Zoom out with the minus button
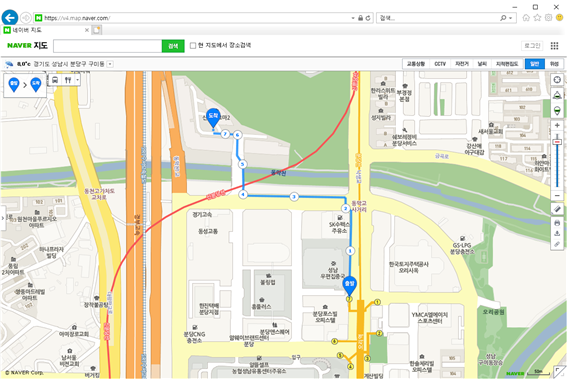The height and width of the screenshot is (383, 567). (557, 196)
